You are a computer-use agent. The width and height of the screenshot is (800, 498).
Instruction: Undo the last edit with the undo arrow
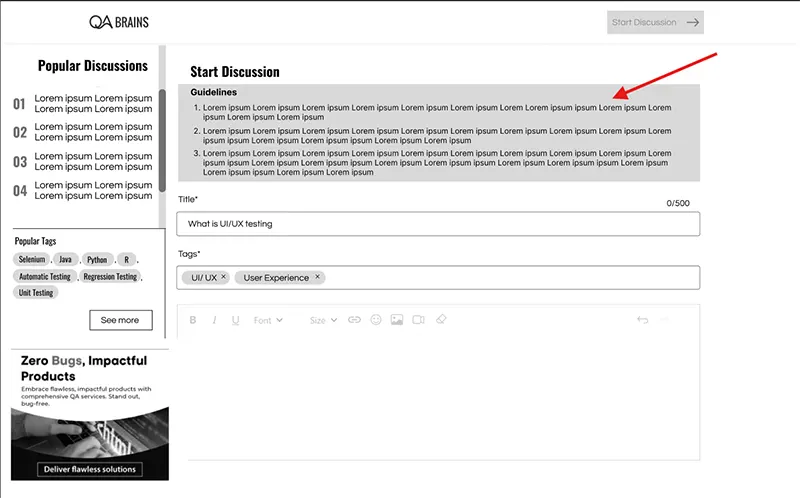click(642, 320)
